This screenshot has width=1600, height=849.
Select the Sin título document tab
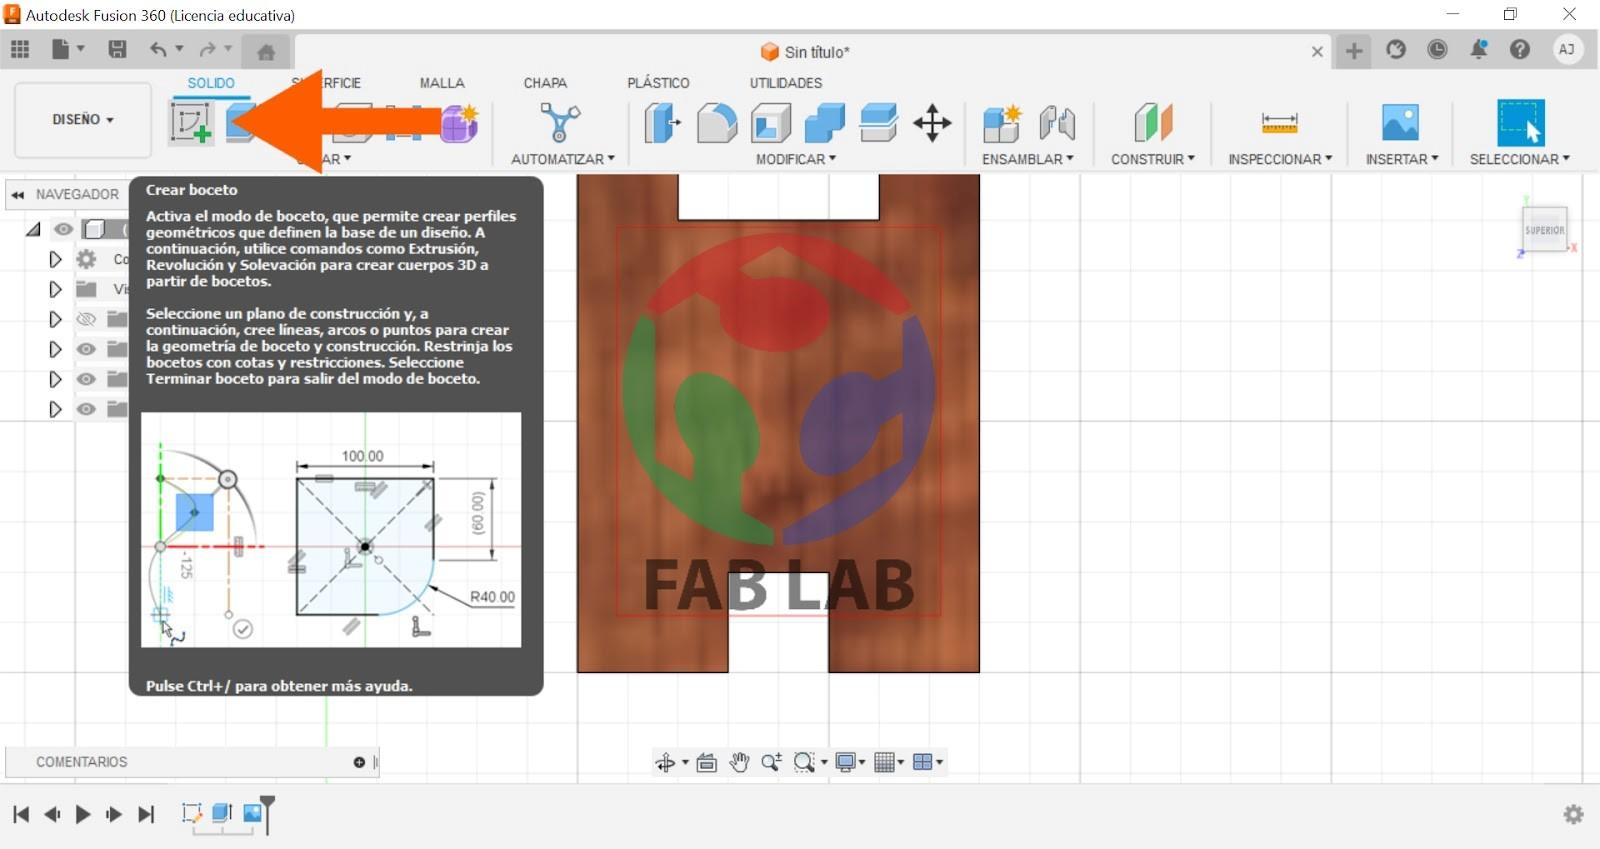coord(805,52)
